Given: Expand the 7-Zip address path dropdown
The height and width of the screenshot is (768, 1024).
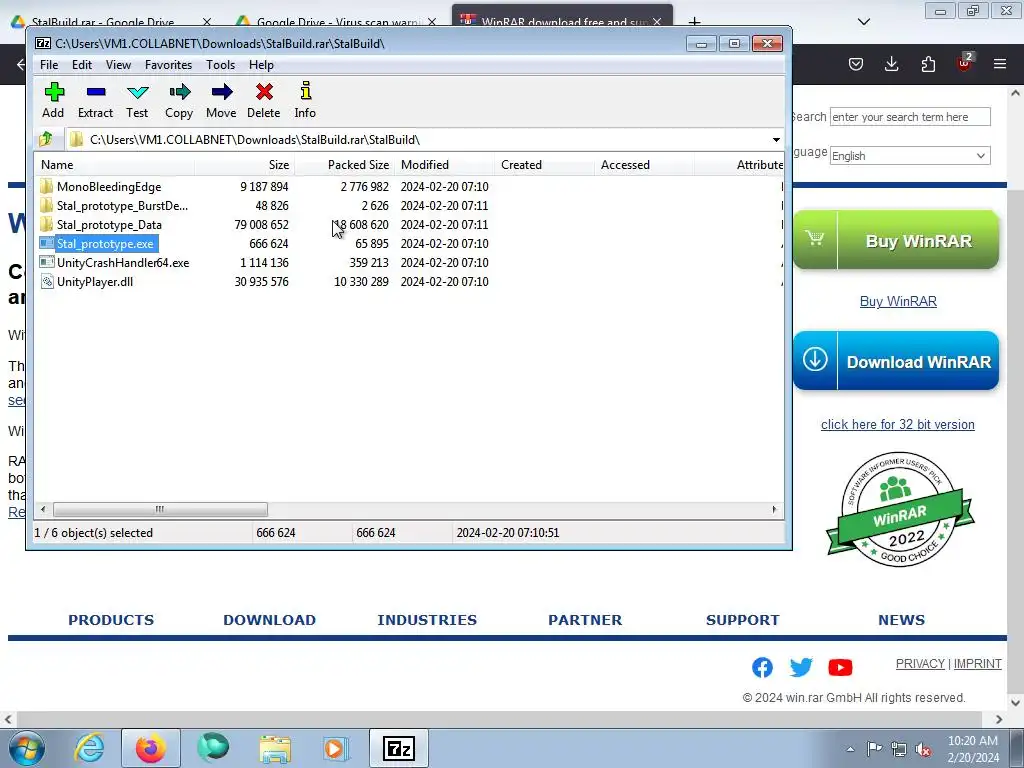Looking at the screenshot, I should tap(776, 140).
